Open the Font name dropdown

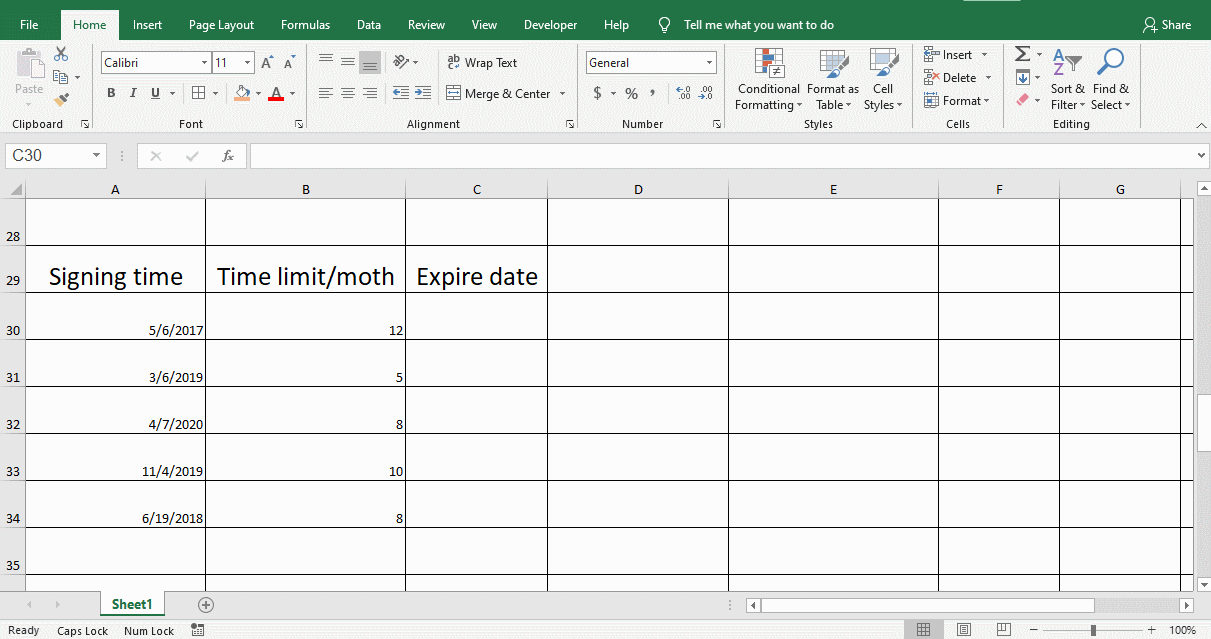click(x=204, y=63)
